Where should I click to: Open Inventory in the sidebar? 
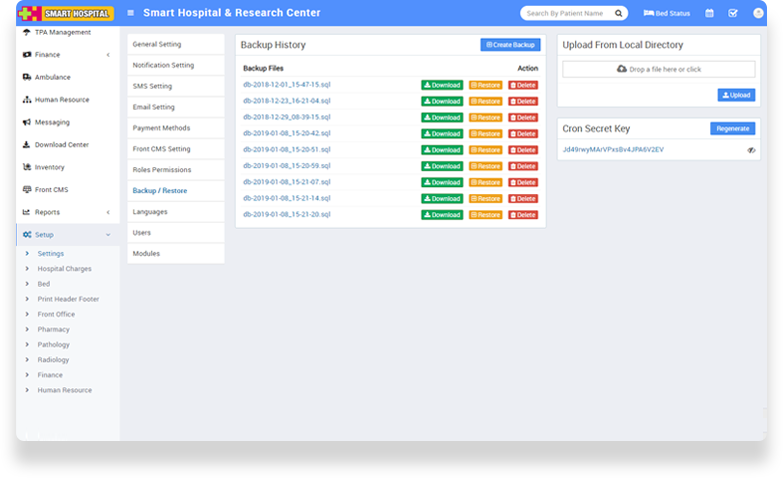pos(49,167)
